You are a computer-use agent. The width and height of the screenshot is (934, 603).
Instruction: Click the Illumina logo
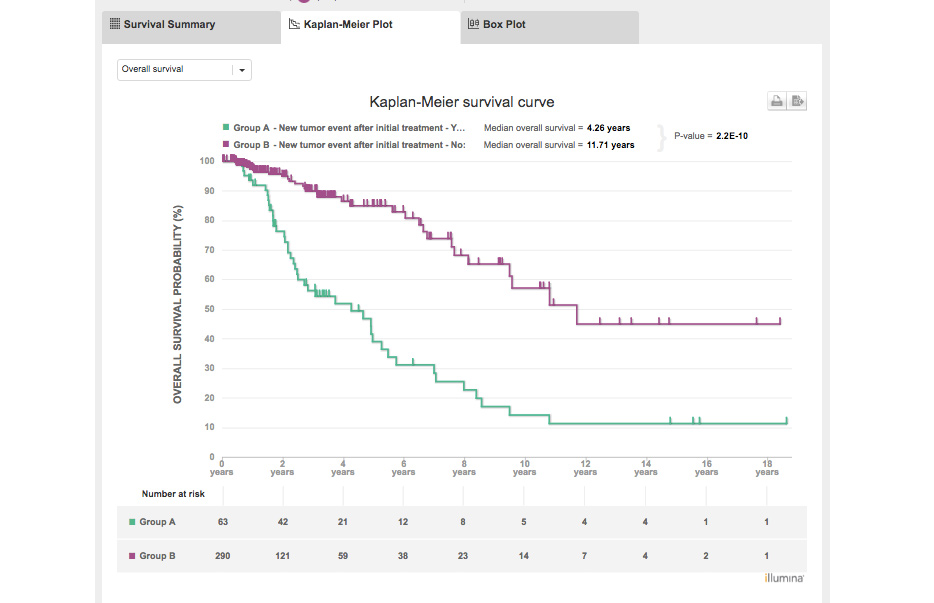(x=783, y=578)
